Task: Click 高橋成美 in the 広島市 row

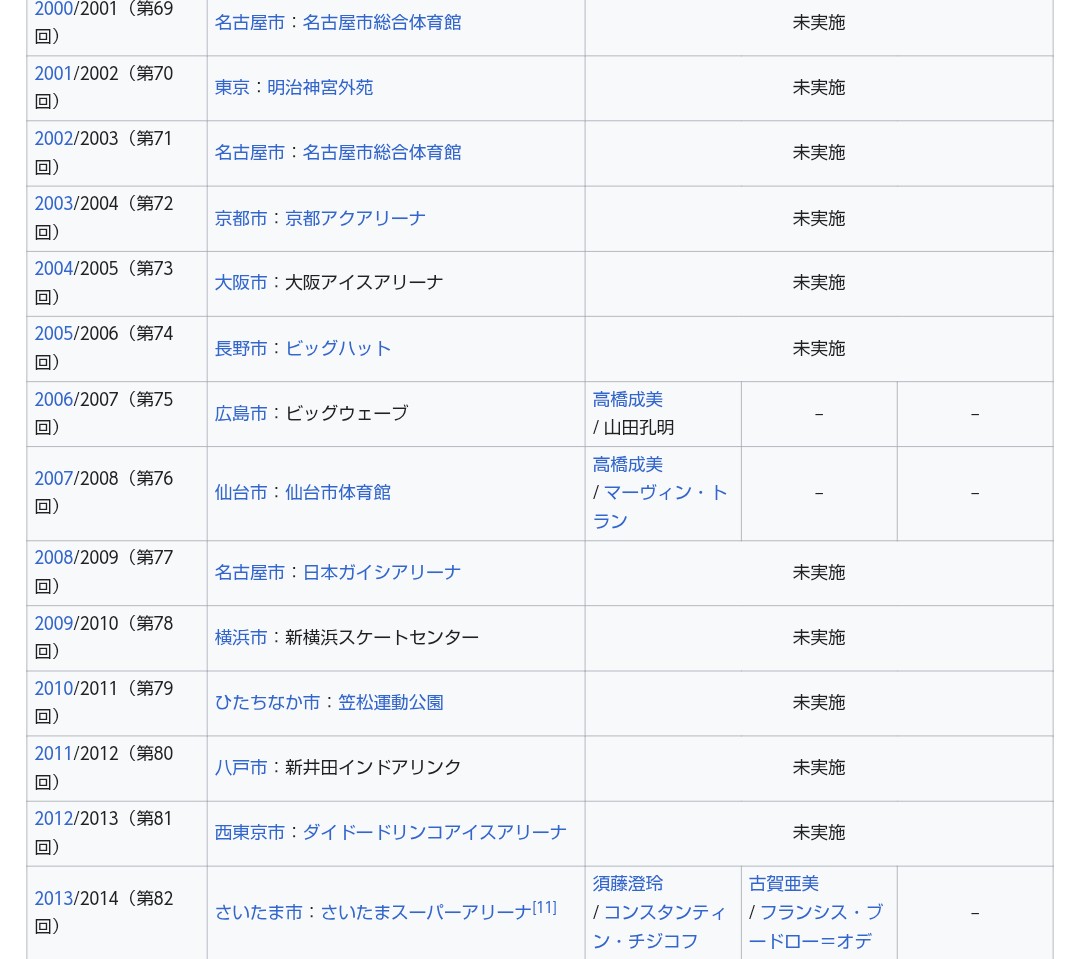Action: pos(628,400)
